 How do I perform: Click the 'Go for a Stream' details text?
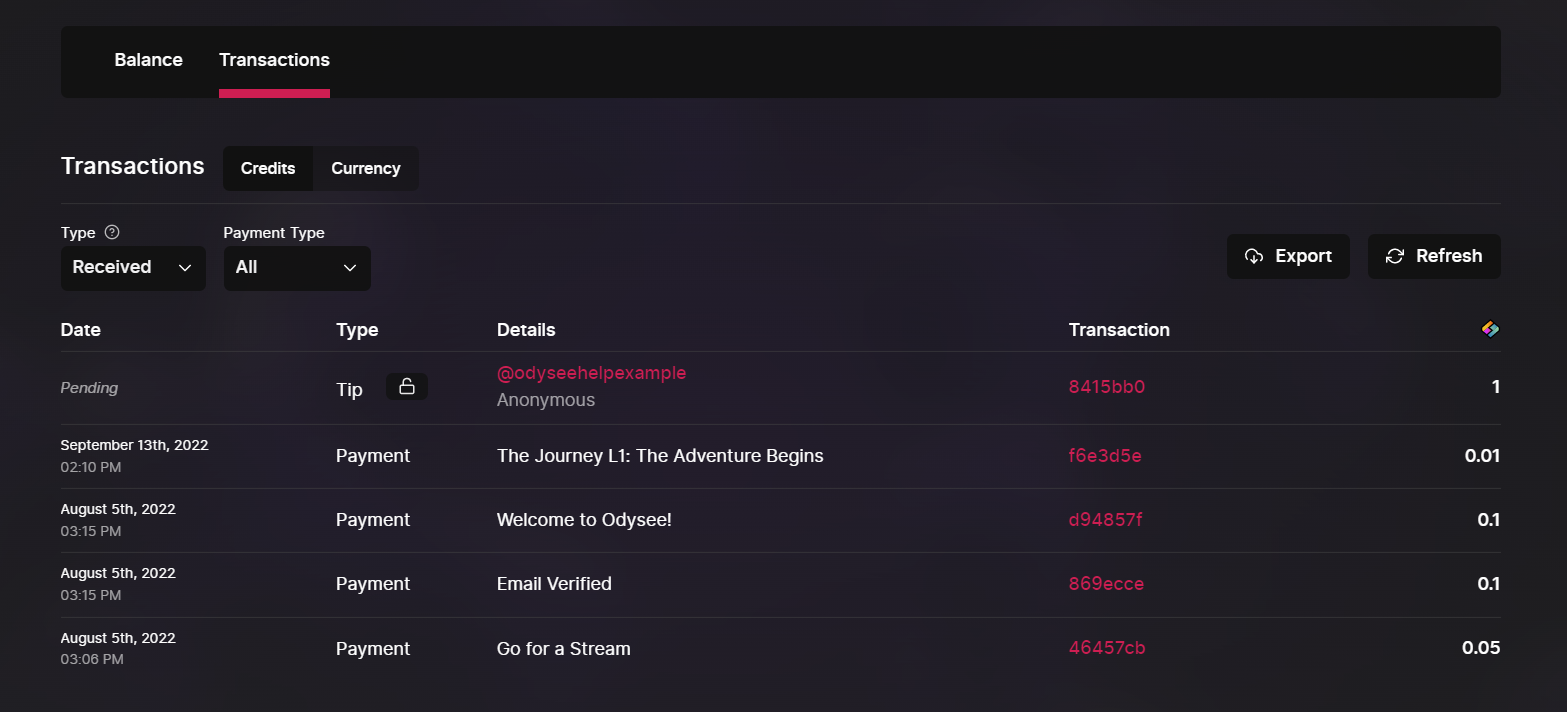(564, 649)
